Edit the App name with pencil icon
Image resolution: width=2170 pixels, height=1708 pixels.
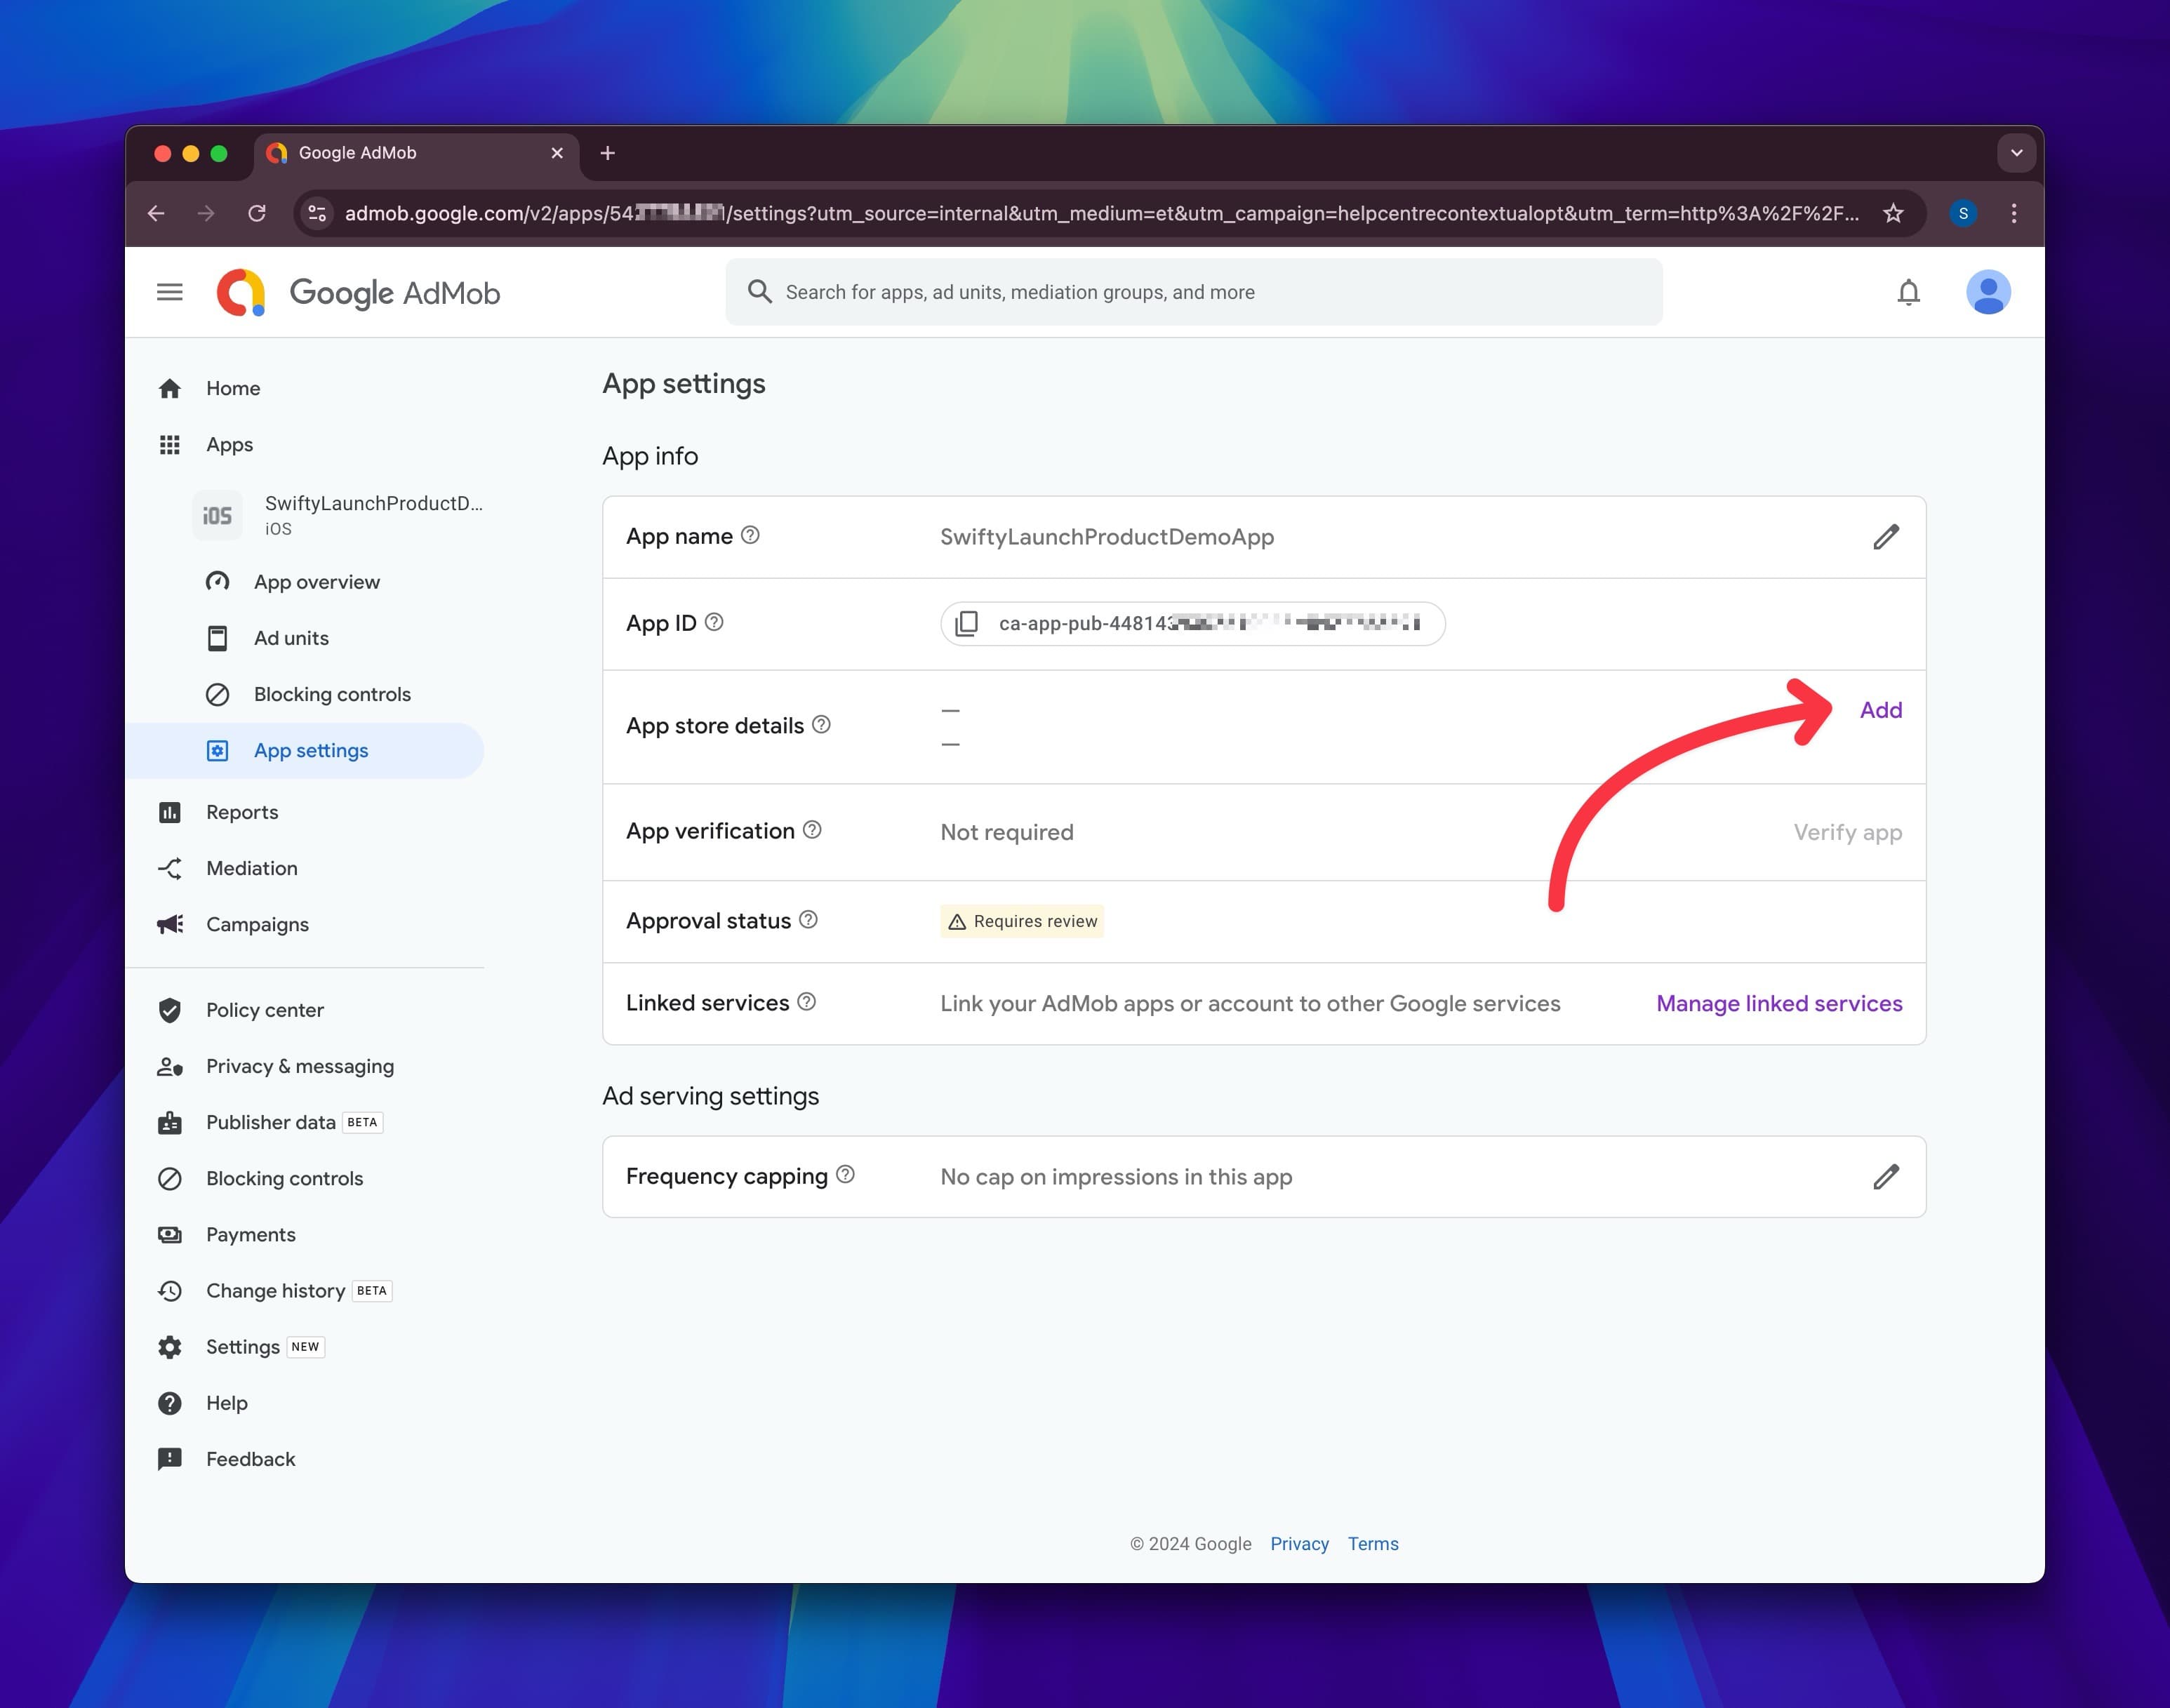(1885, 537)
